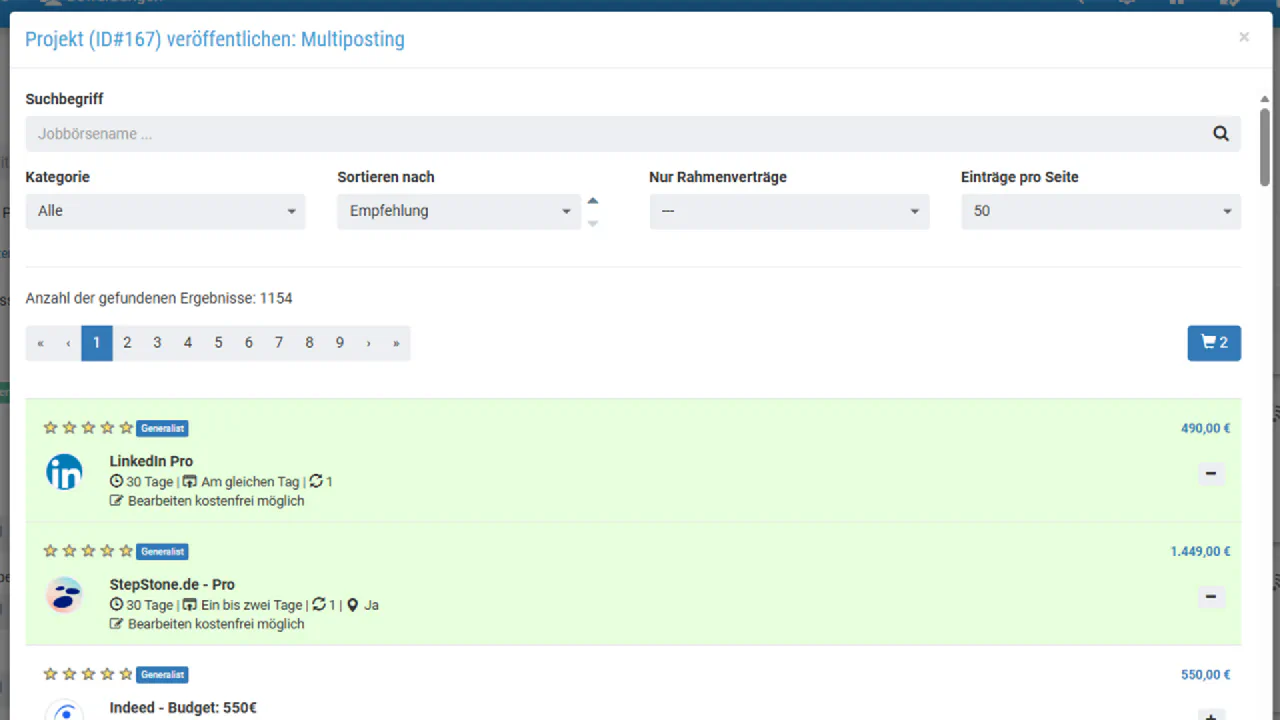Click the StepStone.de - Pro title
The width and height of the screenshot is (1280, 720).
click(172, 584)
